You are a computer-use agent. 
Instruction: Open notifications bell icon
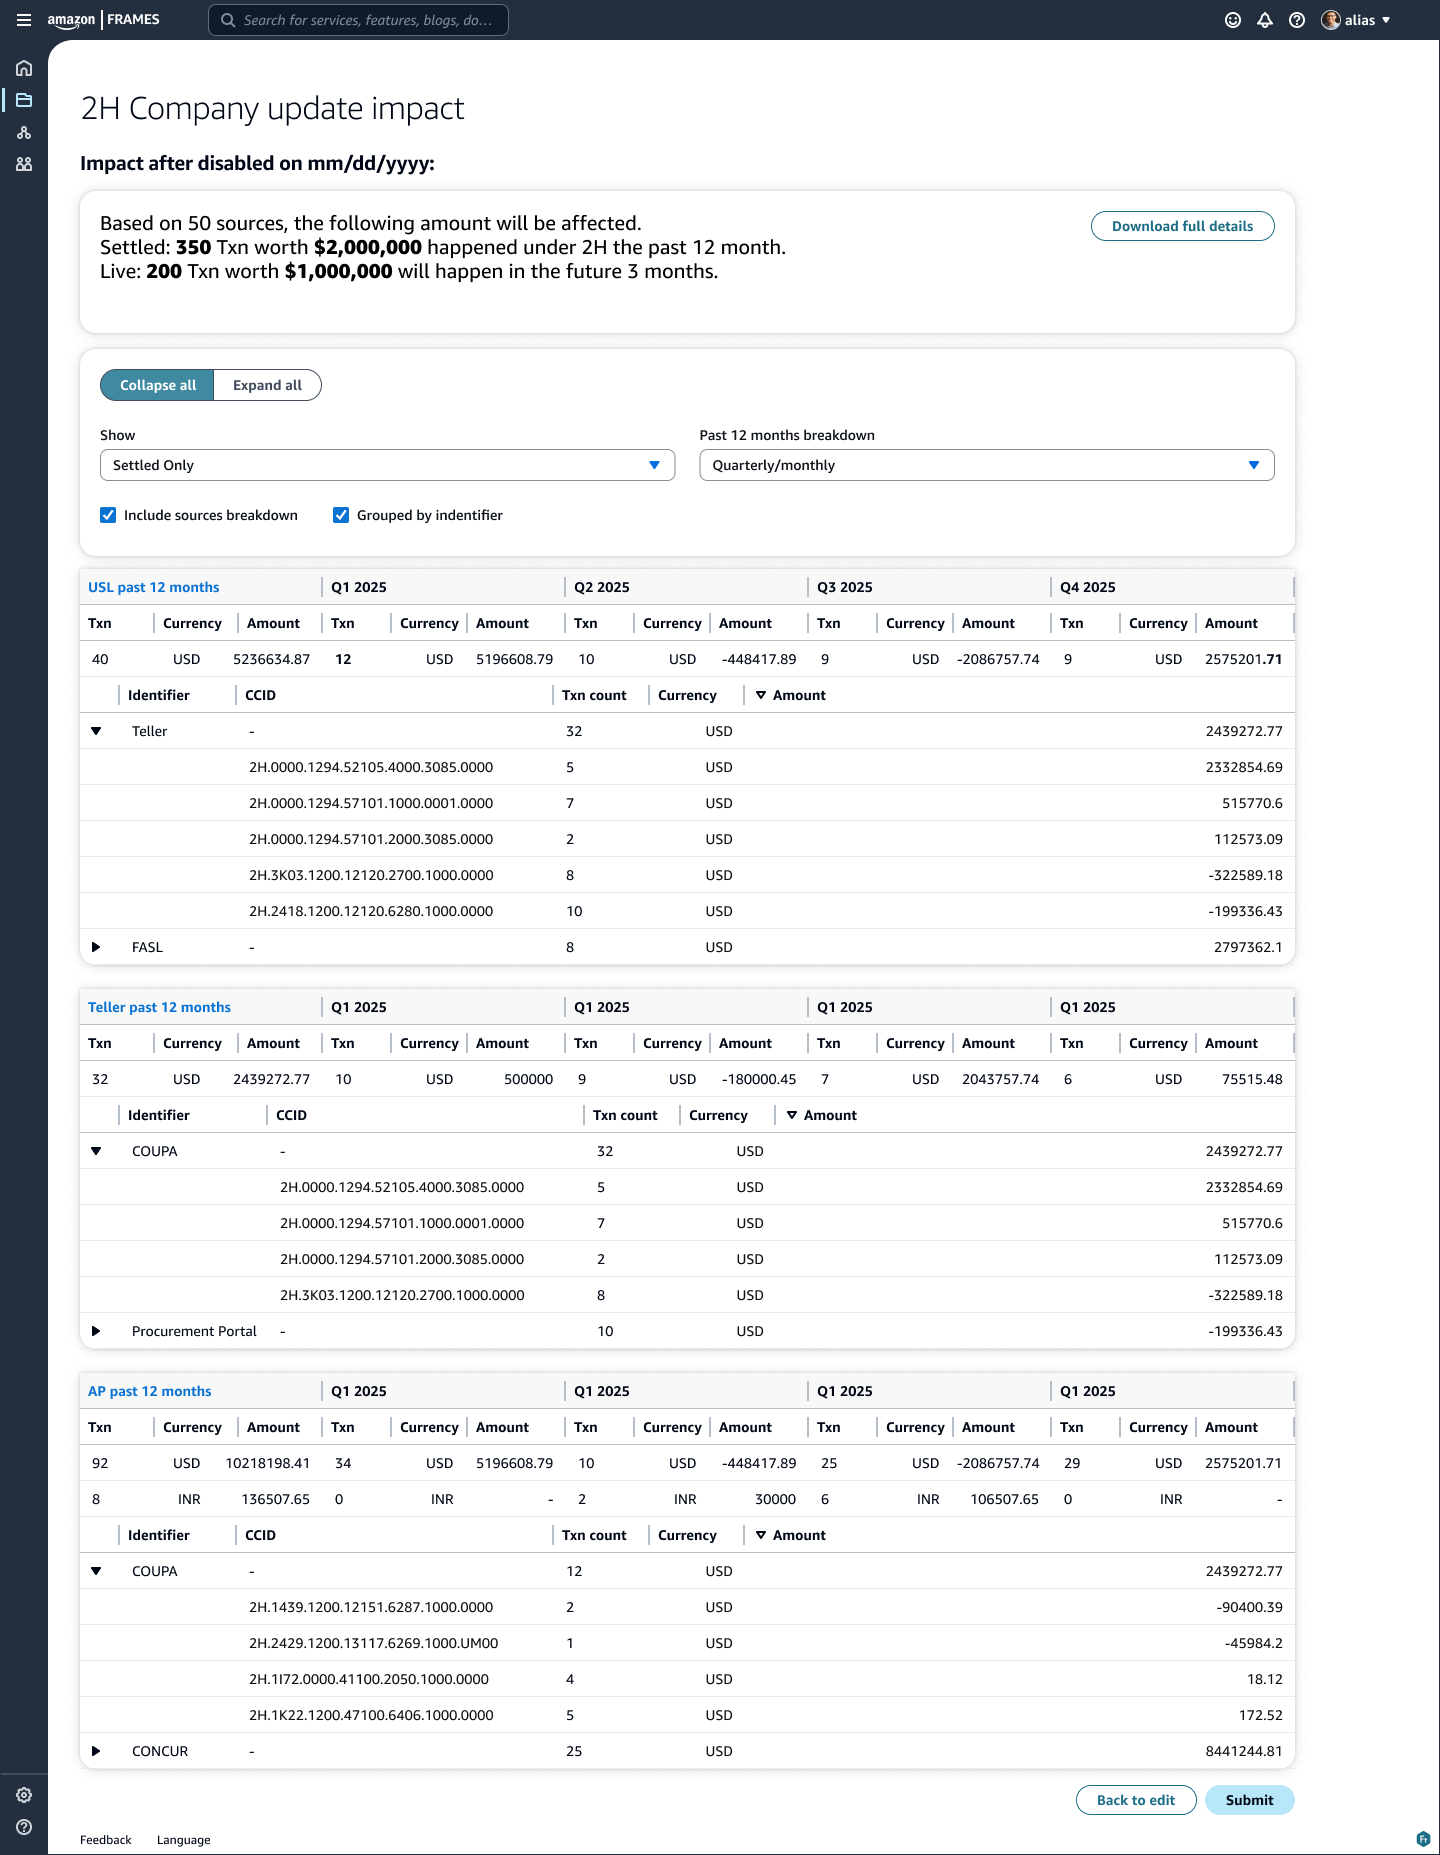click(x=1265, y=20)
